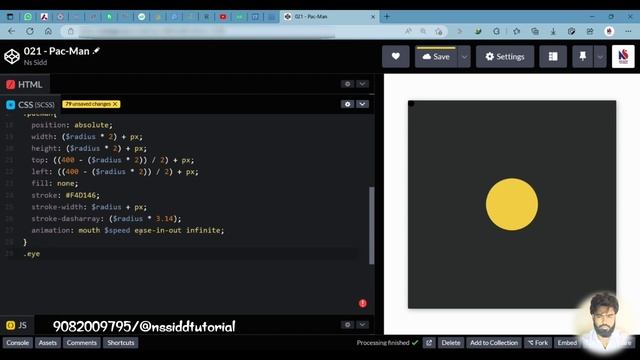Viewport: 640px width, 360px height.
Task: Open CSS editor settings gear
Action: (348, 104)
